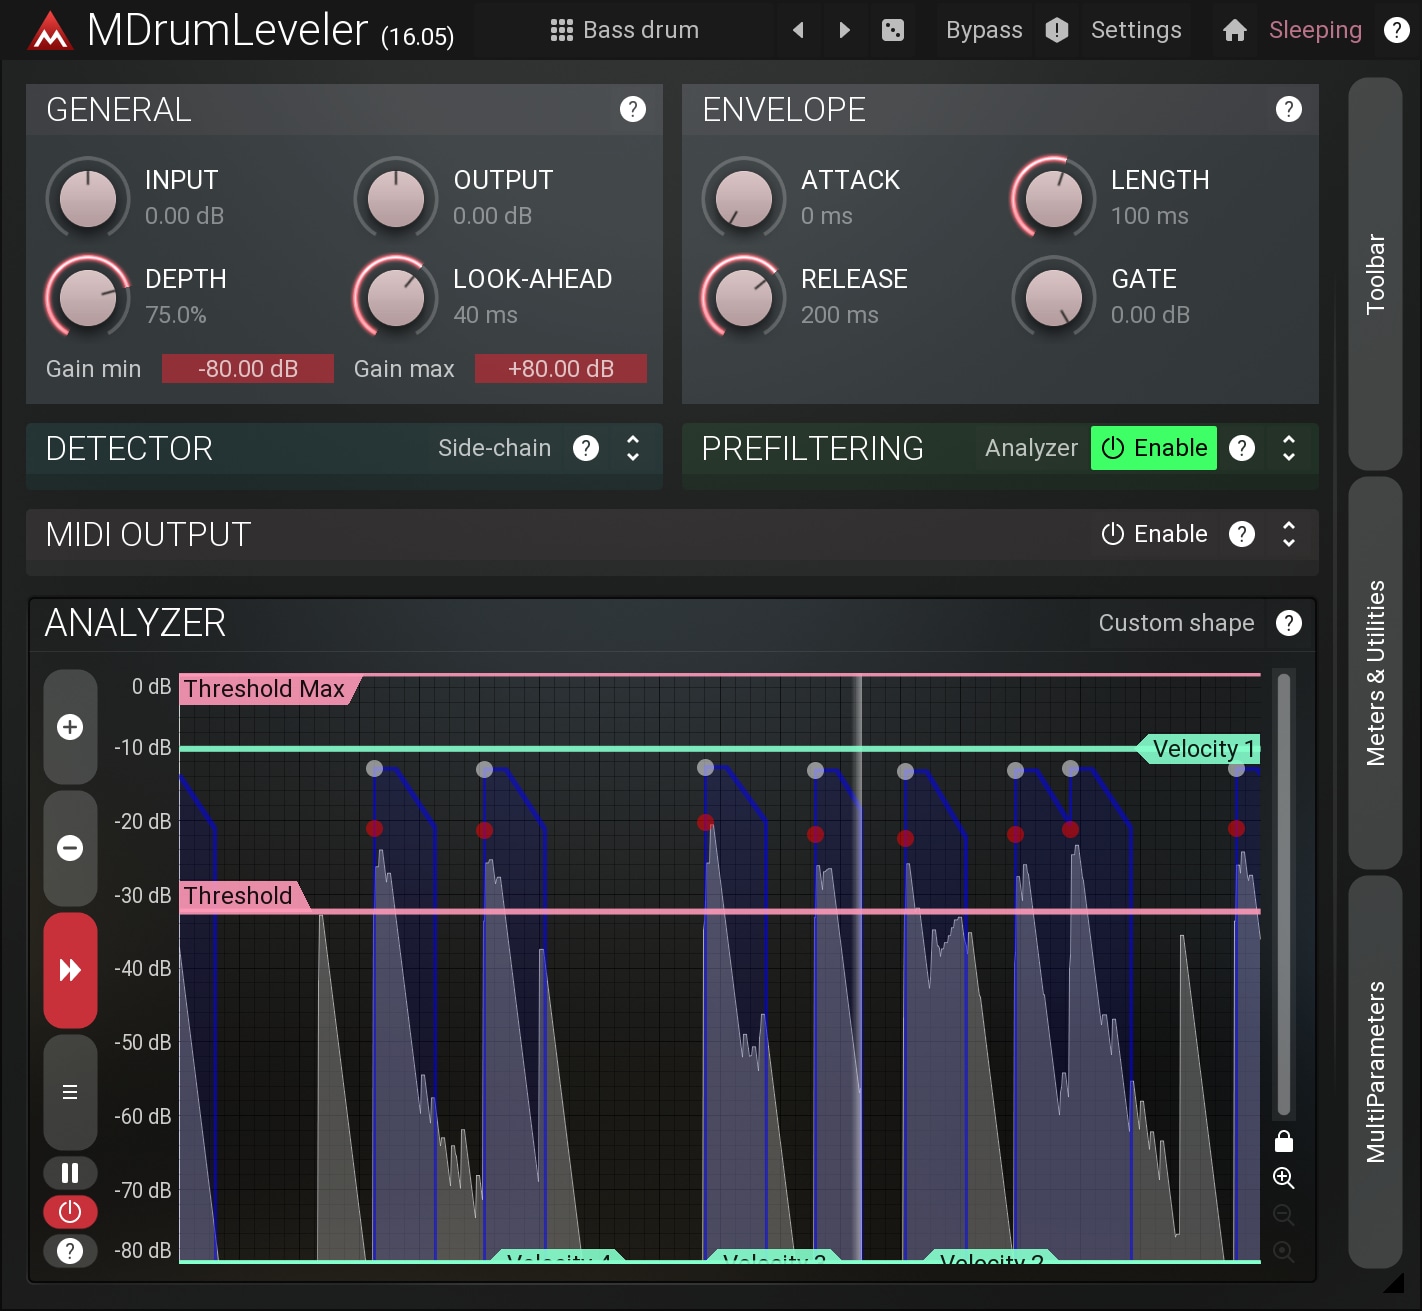Image resolution: width=1422 pixels, height=1311 pixels.
Task: Click the PREFILTERING panel title
Action: point(812,448)
